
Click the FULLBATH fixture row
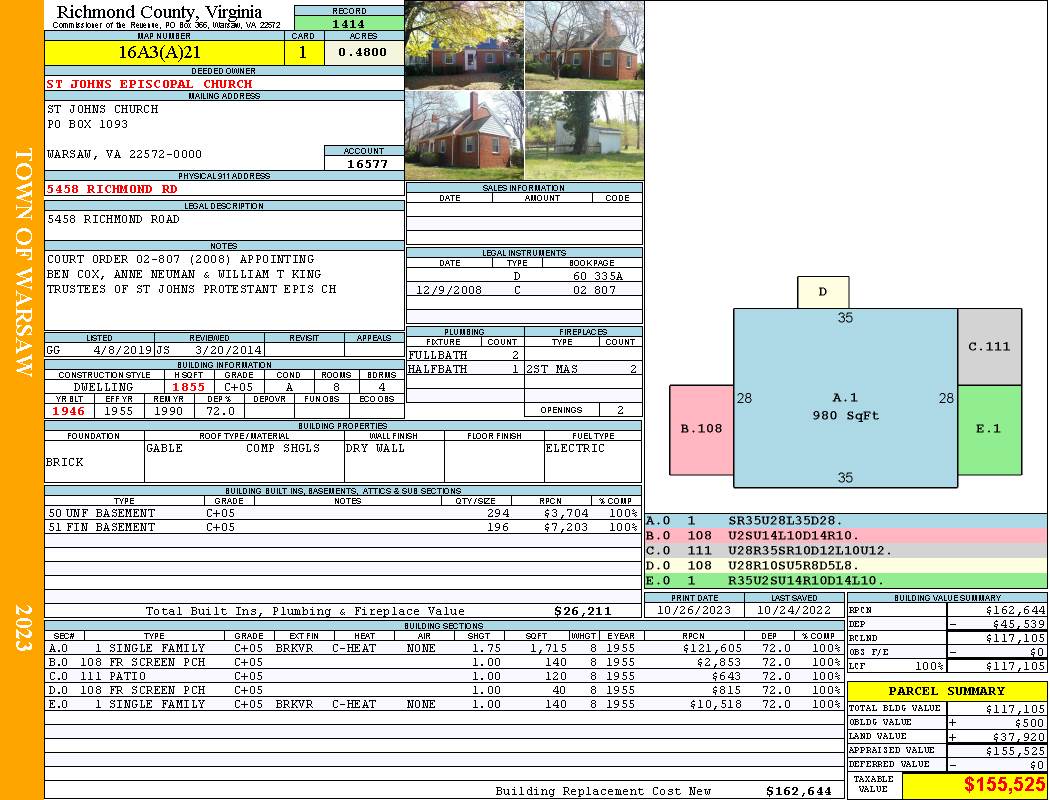pyautogui.click(x=464, y=355)
